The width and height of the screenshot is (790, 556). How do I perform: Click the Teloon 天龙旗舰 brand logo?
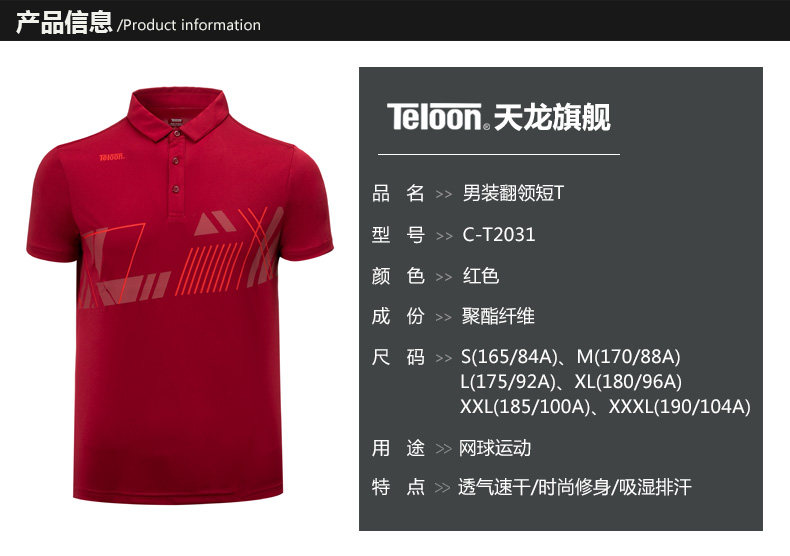tap(498, 117)
